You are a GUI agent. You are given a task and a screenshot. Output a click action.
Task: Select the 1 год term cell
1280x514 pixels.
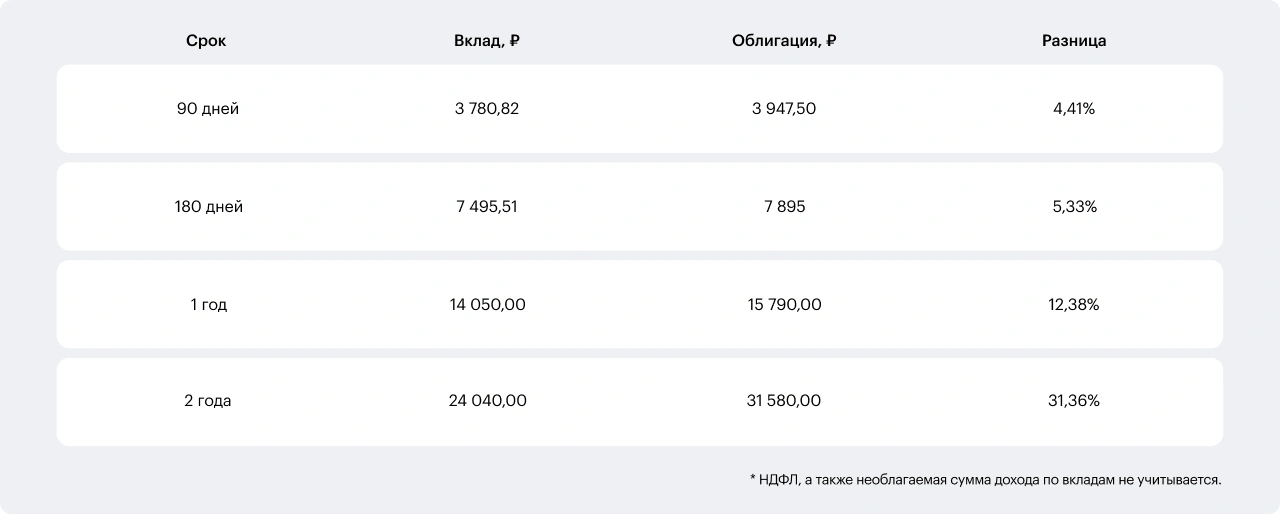click(208, 305)
